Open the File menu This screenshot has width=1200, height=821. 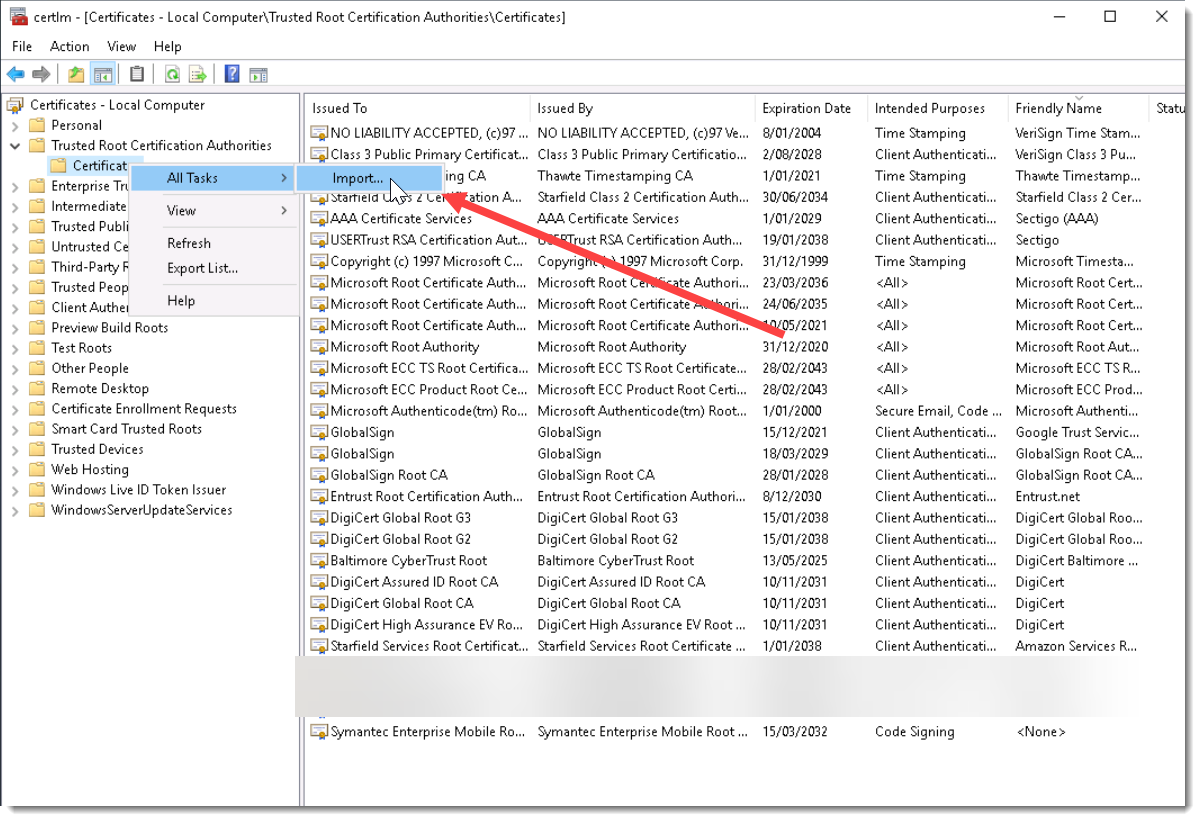coord(22,46)
